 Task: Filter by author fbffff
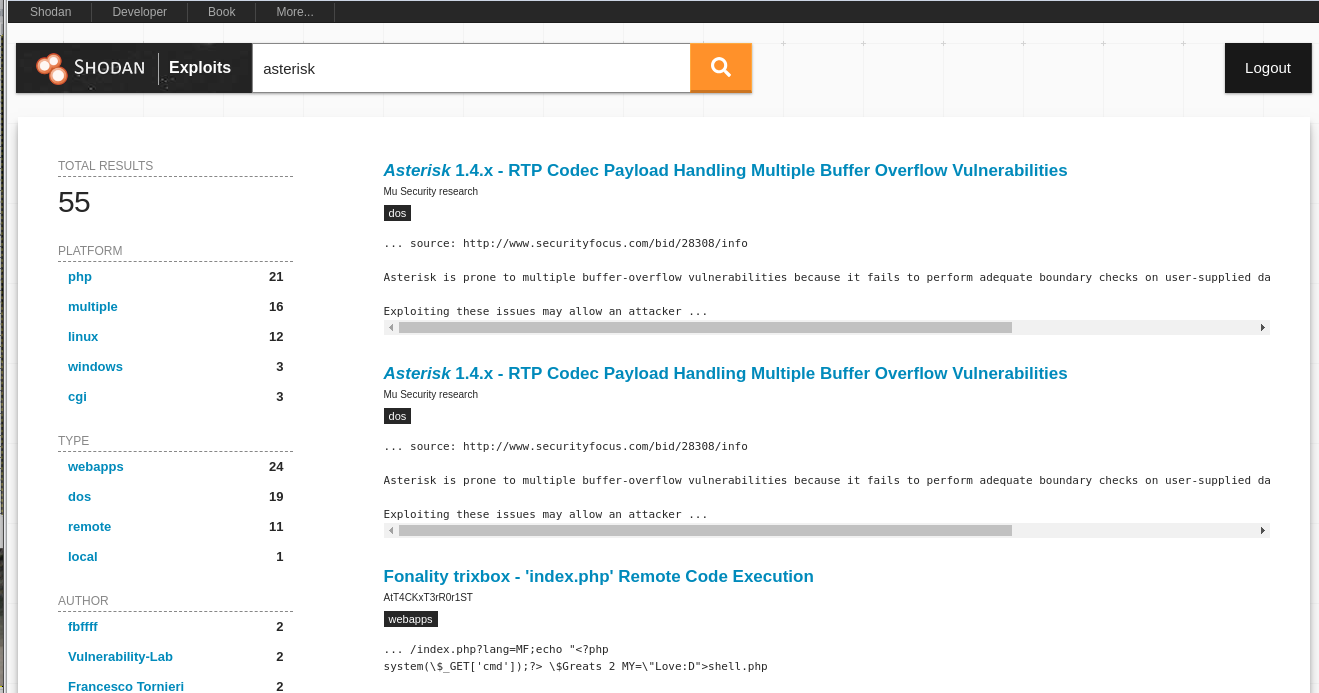pyautogui.click(x=83, y=627)
